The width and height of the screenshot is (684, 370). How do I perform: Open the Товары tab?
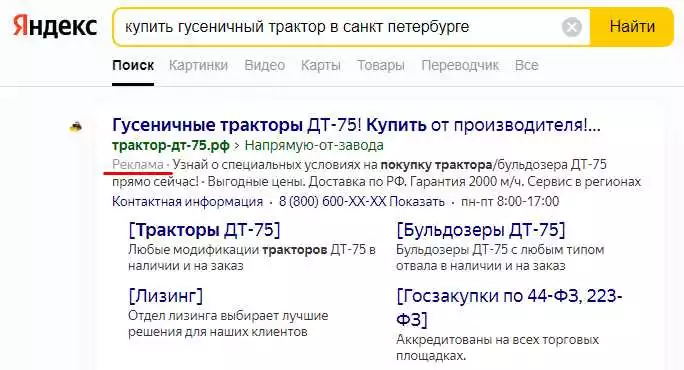click(x=381, y=65)
